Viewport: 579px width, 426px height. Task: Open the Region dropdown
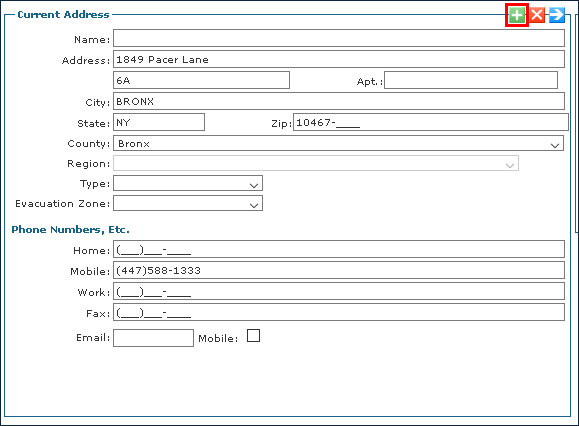pyautogui.click(x=316, y=163)
